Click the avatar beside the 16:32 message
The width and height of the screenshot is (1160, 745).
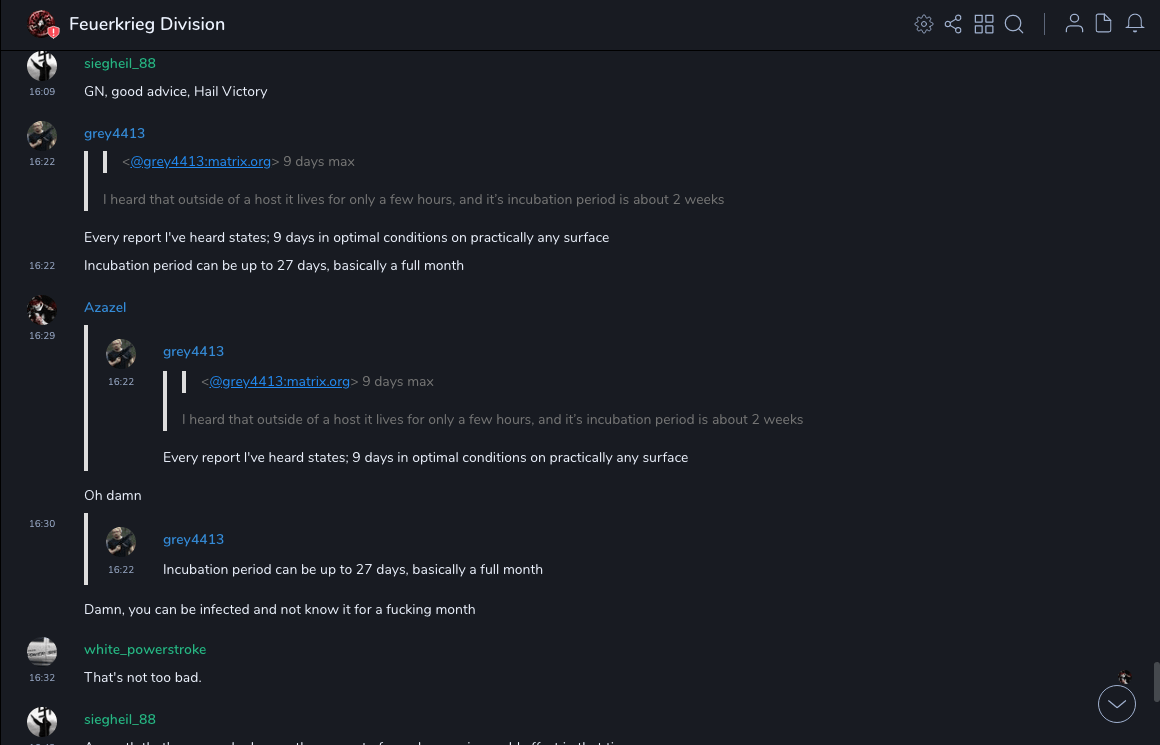[x=42, y=652]
